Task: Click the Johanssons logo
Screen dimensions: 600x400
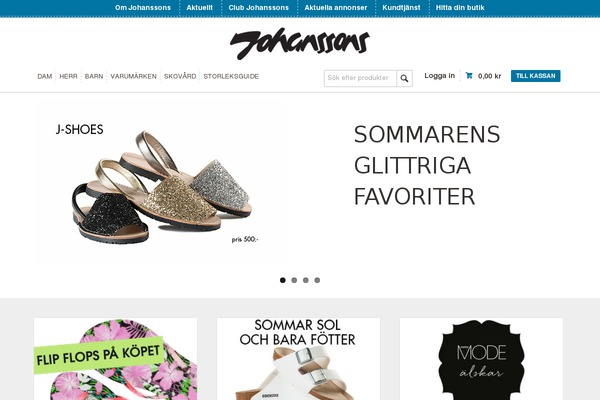Action: tap(300, 43)
